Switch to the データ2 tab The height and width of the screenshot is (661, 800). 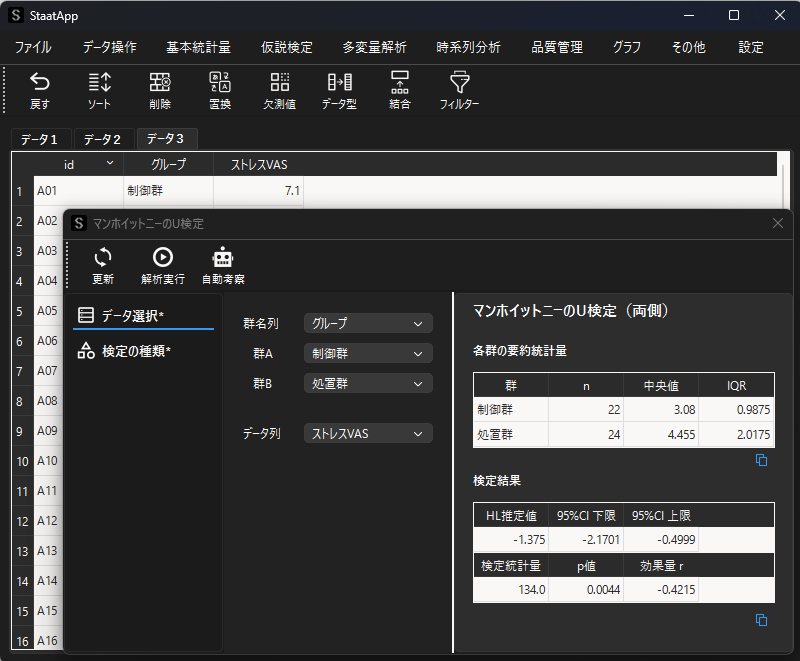(104, 139)
